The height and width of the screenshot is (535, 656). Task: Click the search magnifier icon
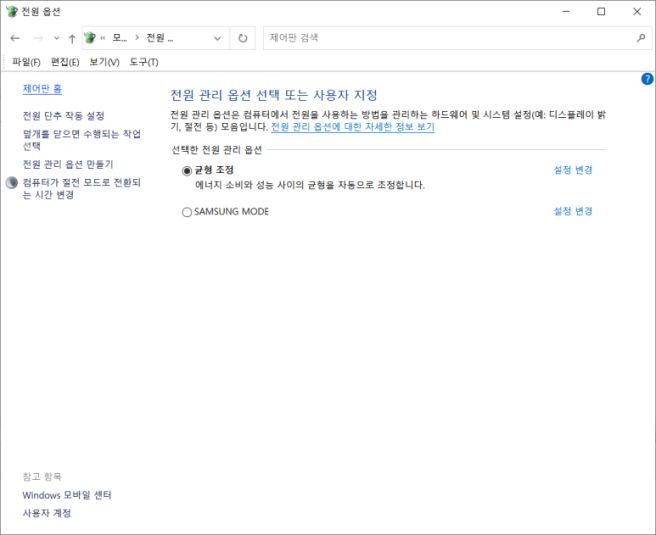[x=641, y=38]
